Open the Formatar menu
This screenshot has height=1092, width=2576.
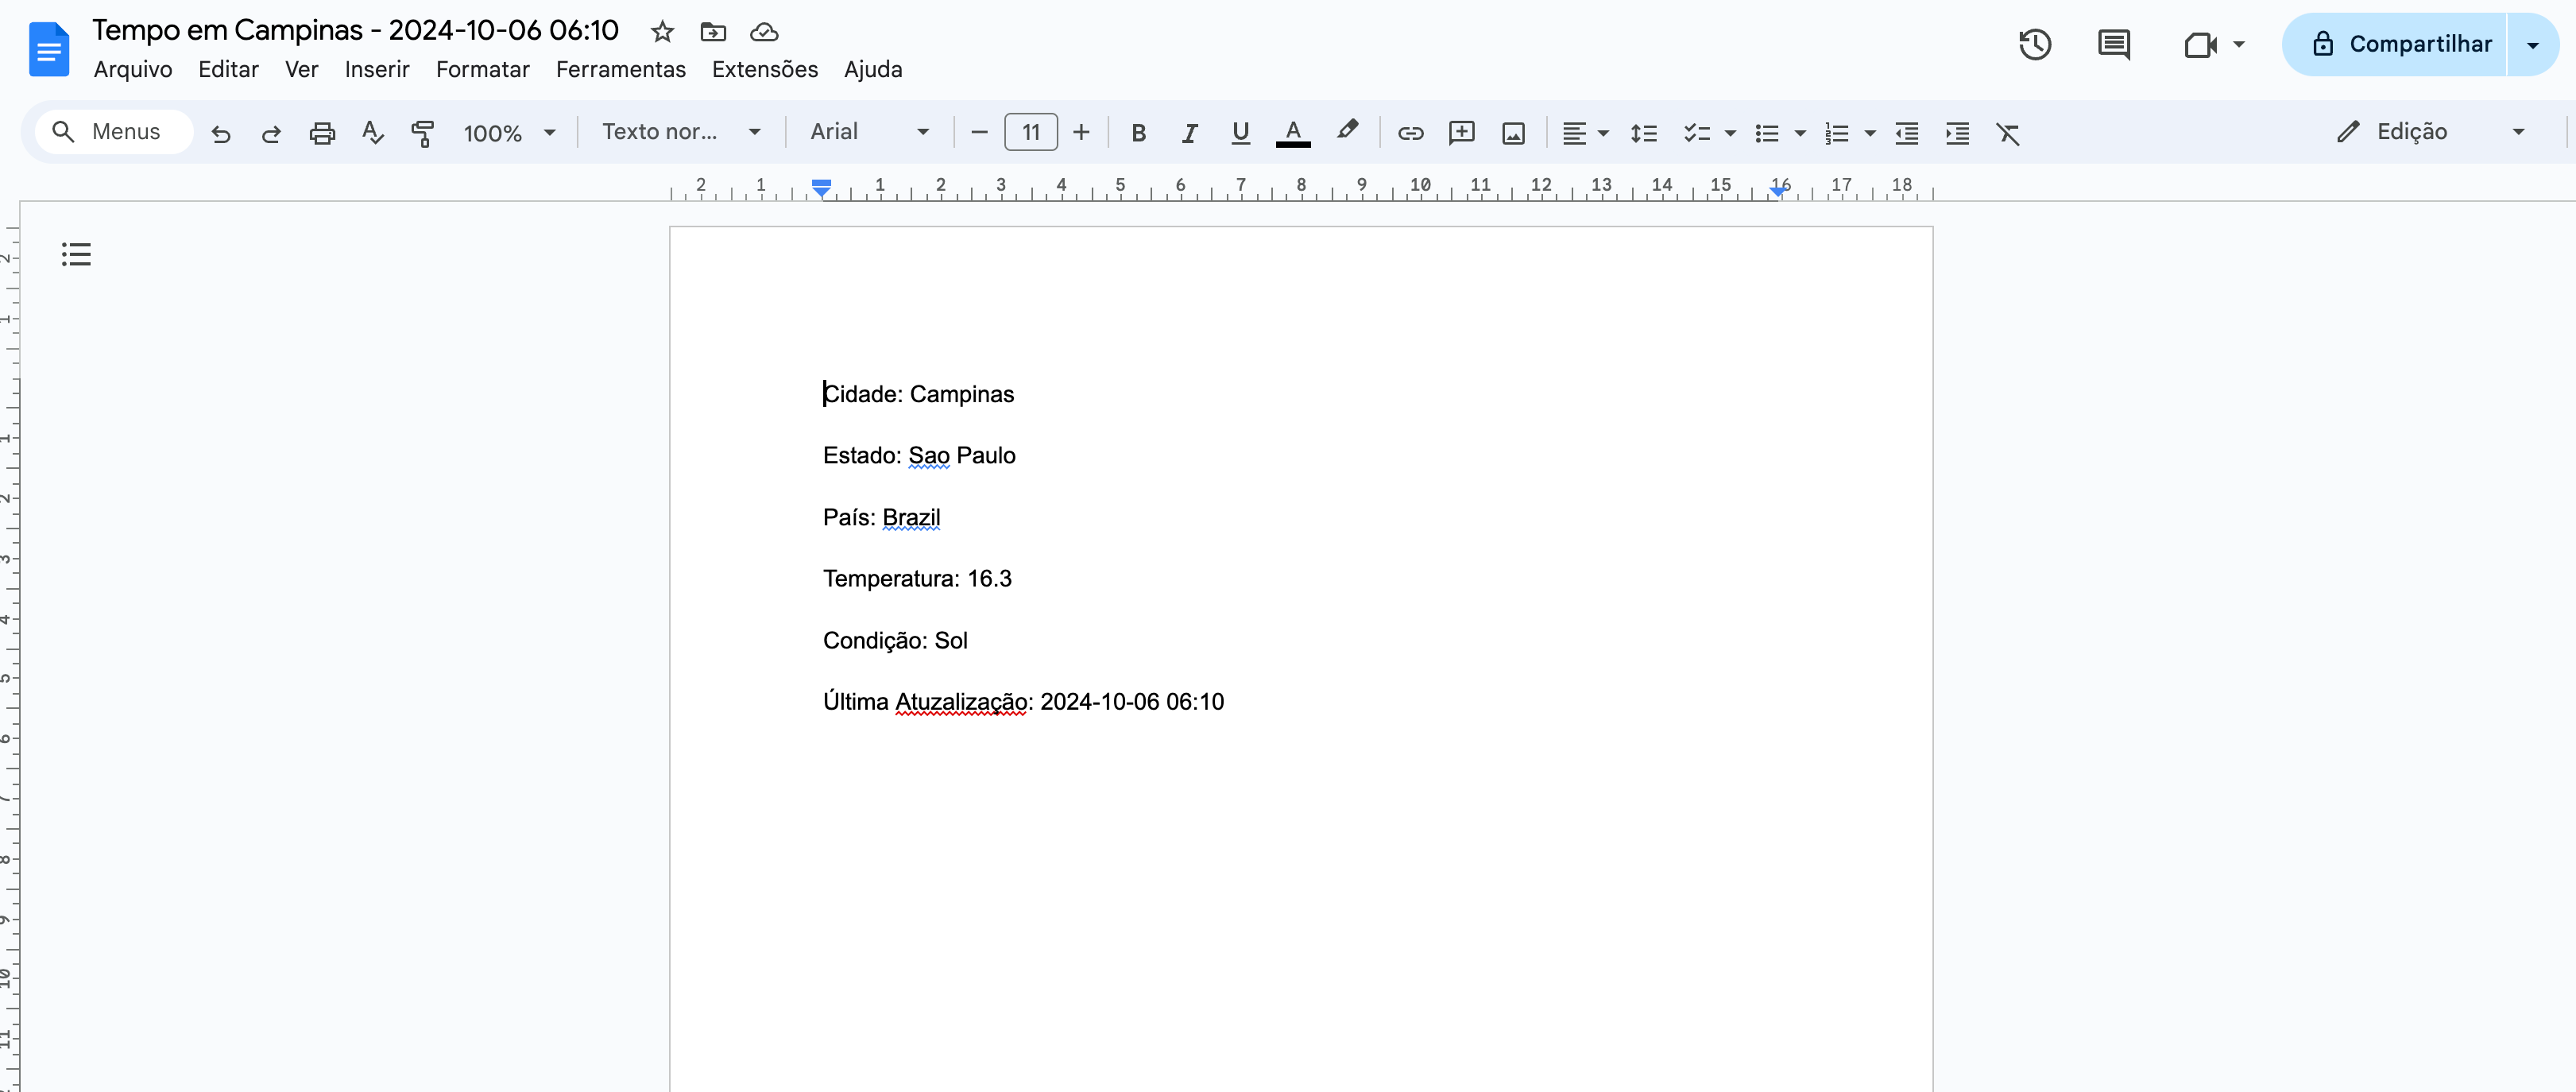482,69
